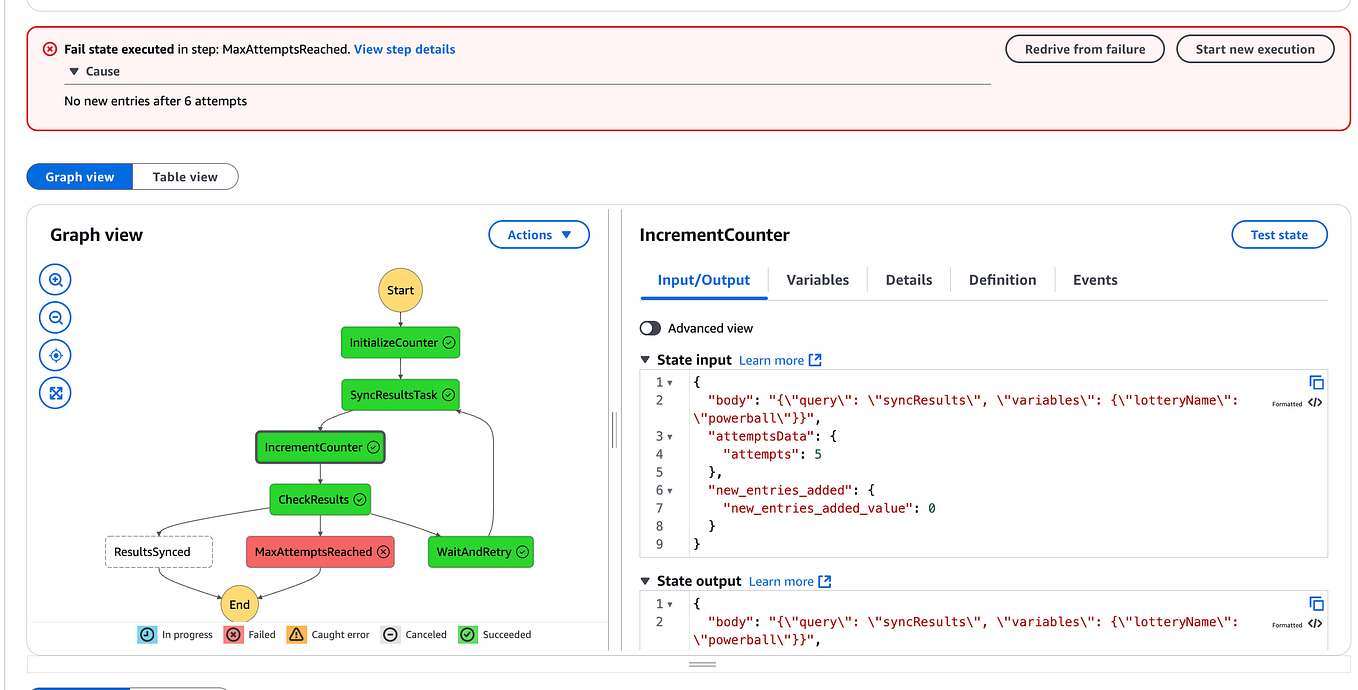Select the MaxAttemptsReached node in the graph

click(320, 551)
